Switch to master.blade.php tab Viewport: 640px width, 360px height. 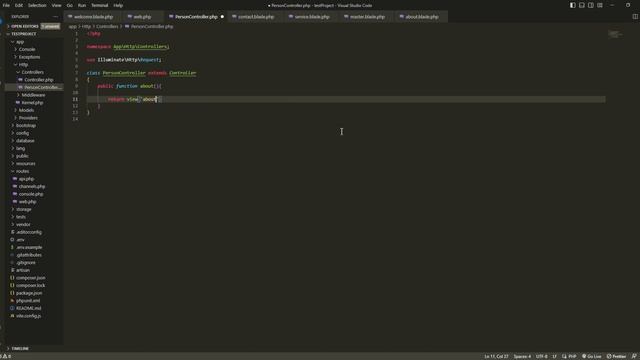coord(367,17)
